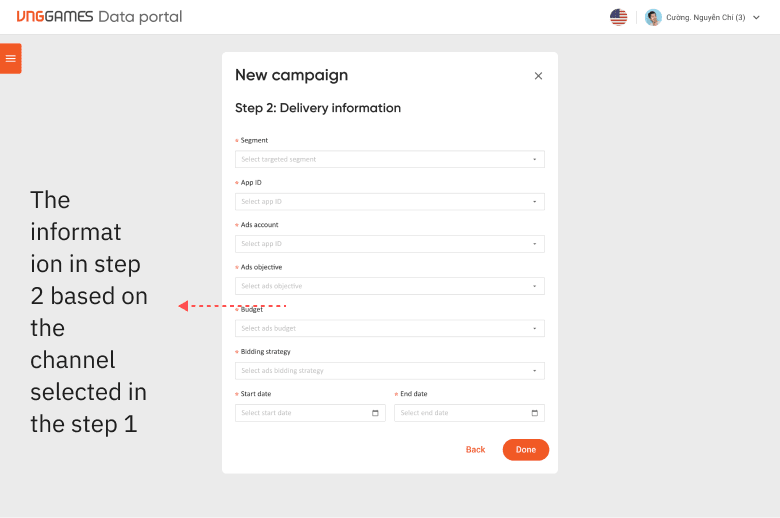Open the Start date calendar icon
This screenshot has height=518, width=780.
[x=375, y=413]
